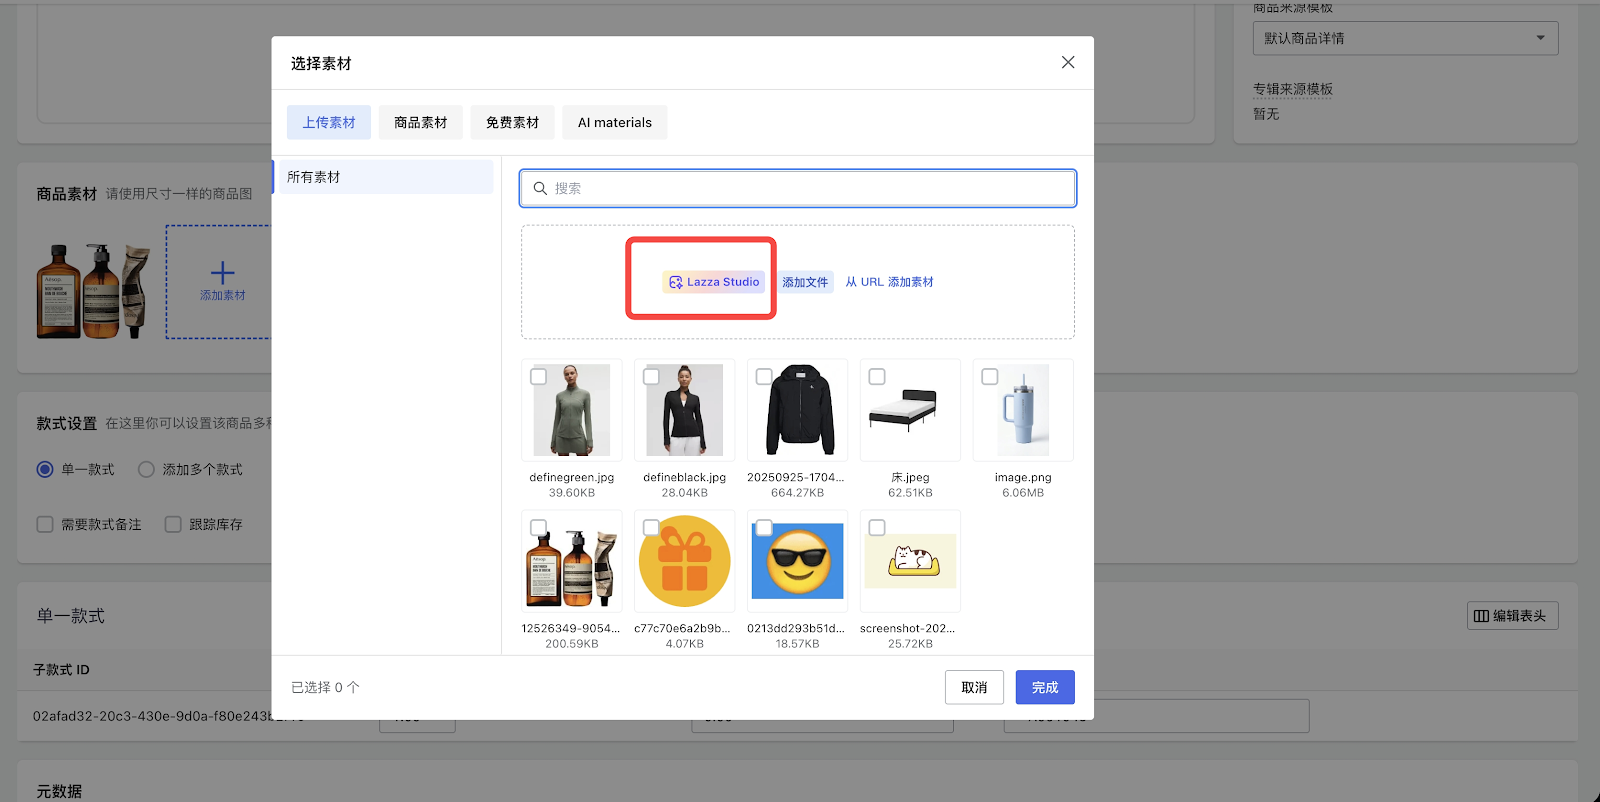Close the 选择素材 dialog with X

point(1068,62)
